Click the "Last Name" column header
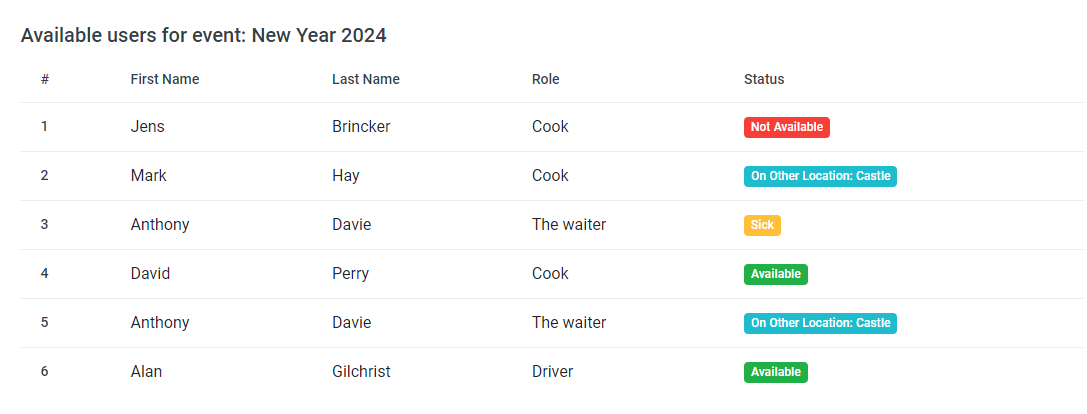The image size is (1087, 414). [366, 80]
